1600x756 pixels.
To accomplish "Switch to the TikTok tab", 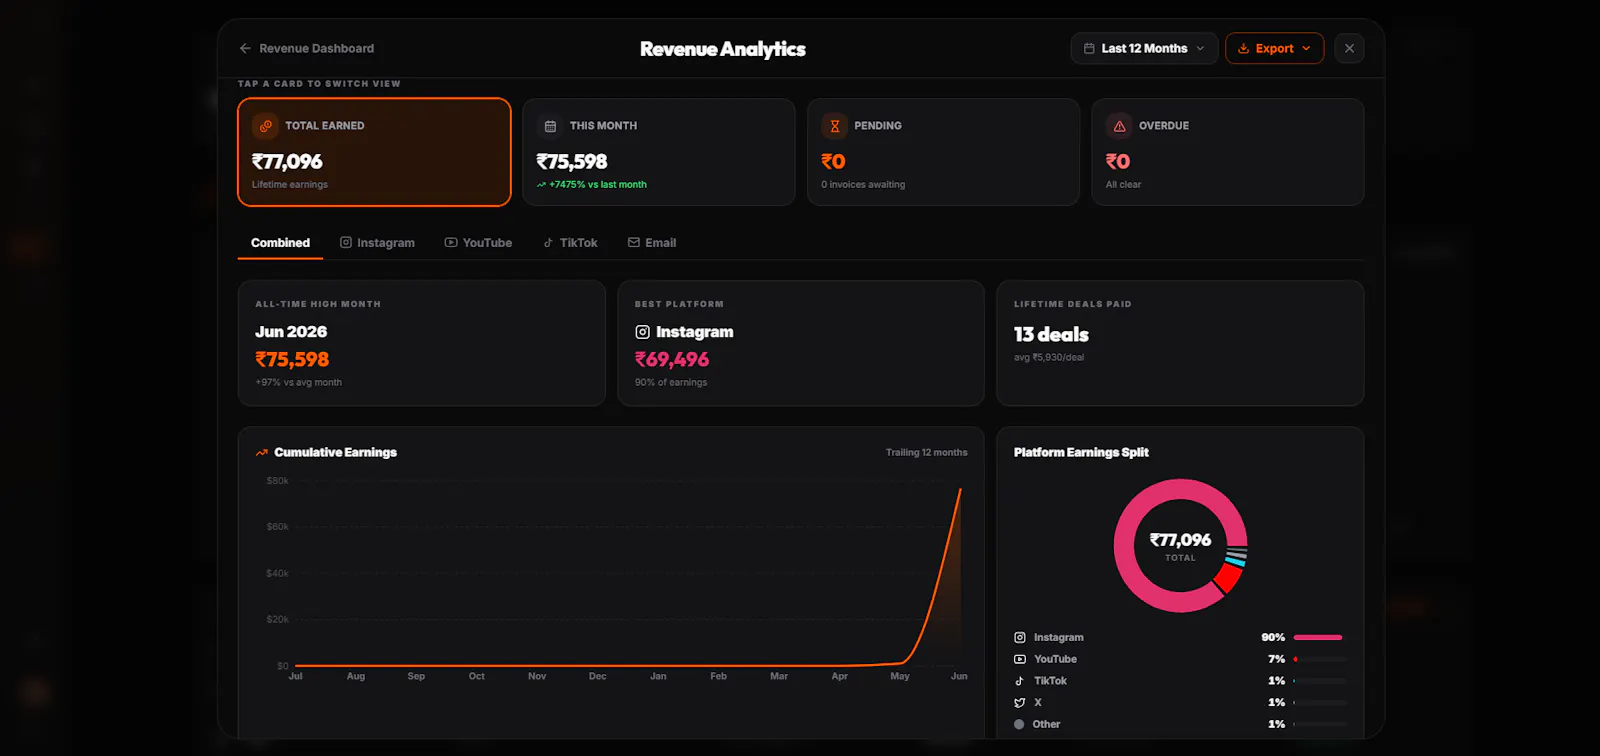I will point(570,243).
